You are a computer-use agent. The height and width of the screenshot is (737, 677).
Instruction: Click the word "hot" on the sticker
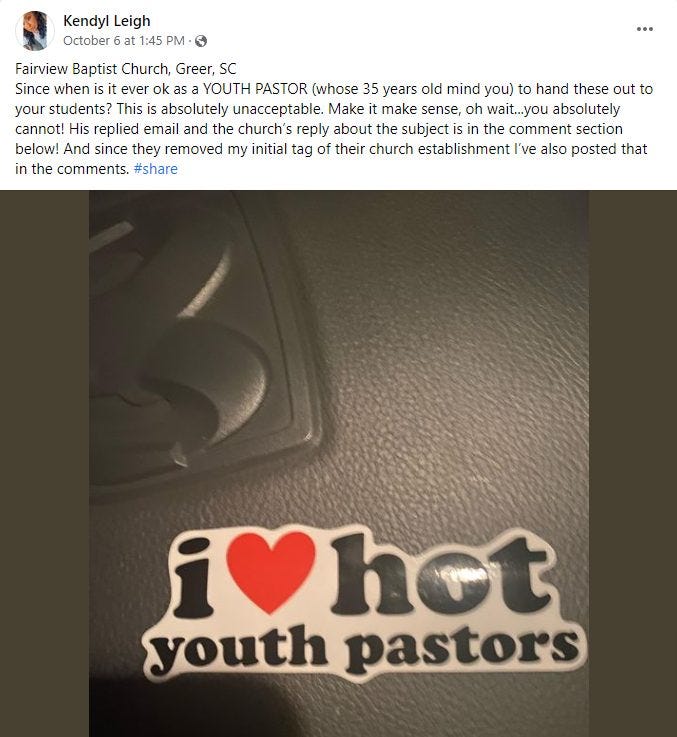coord(441,575)
